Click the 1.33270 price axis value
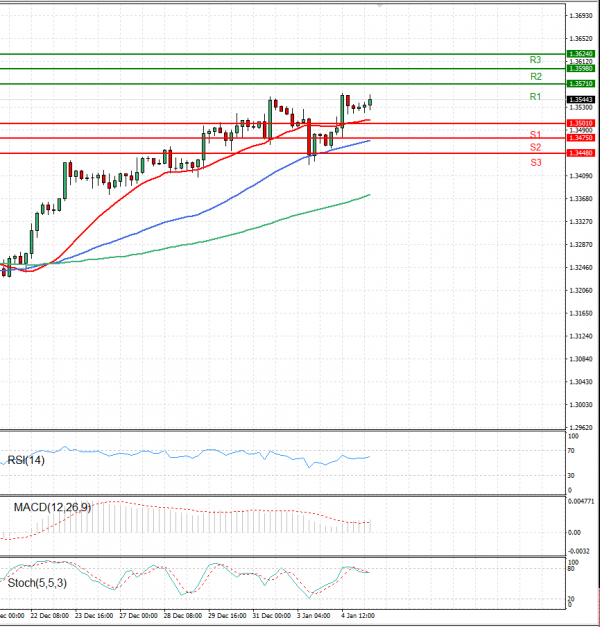 click(581, 221)
